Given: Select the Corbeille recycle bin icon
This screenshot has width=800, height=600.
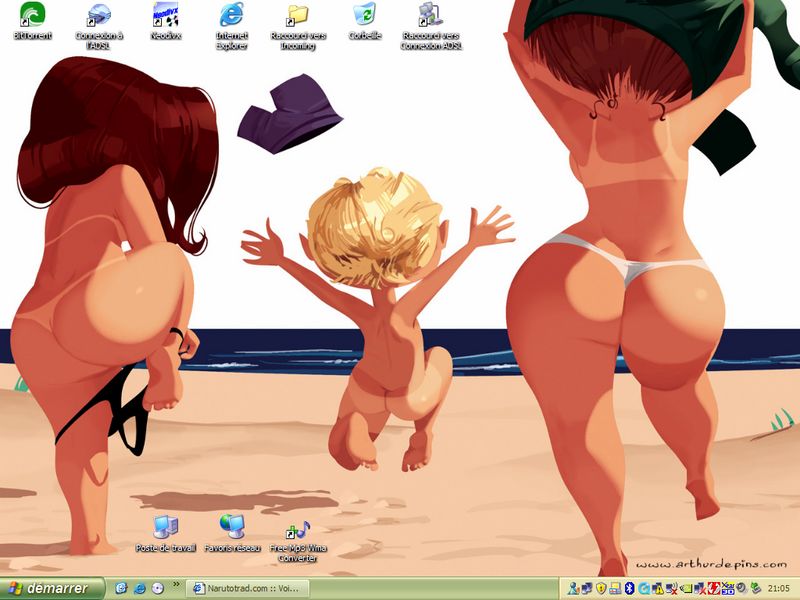Looking at the screenshot, I should pyautogui.click(x=365, y=21).
